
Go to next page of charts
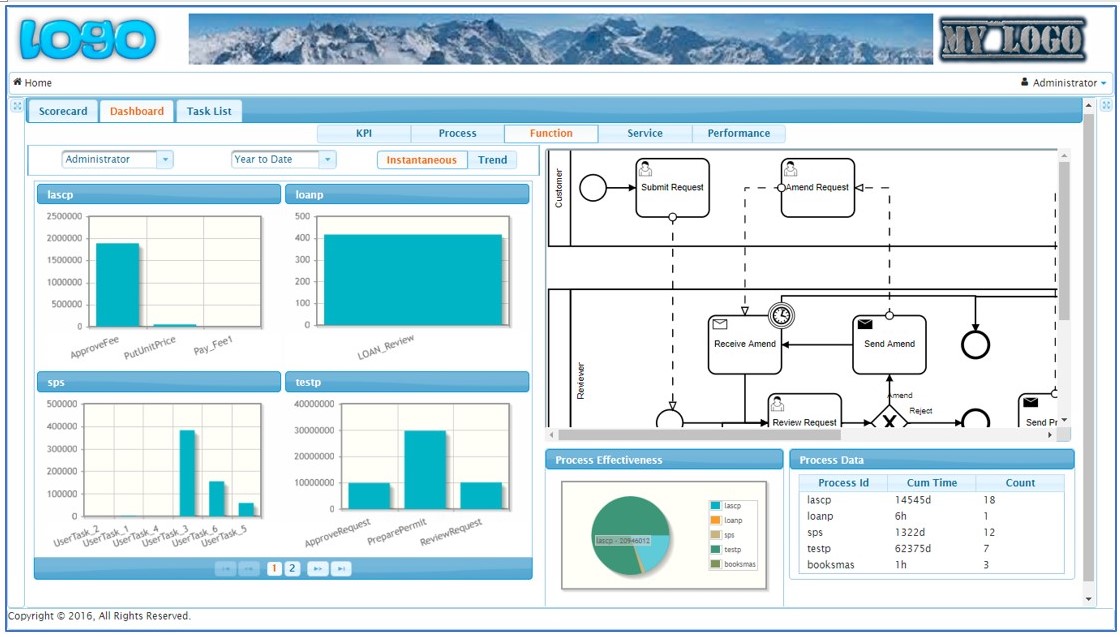pos(317,568)
